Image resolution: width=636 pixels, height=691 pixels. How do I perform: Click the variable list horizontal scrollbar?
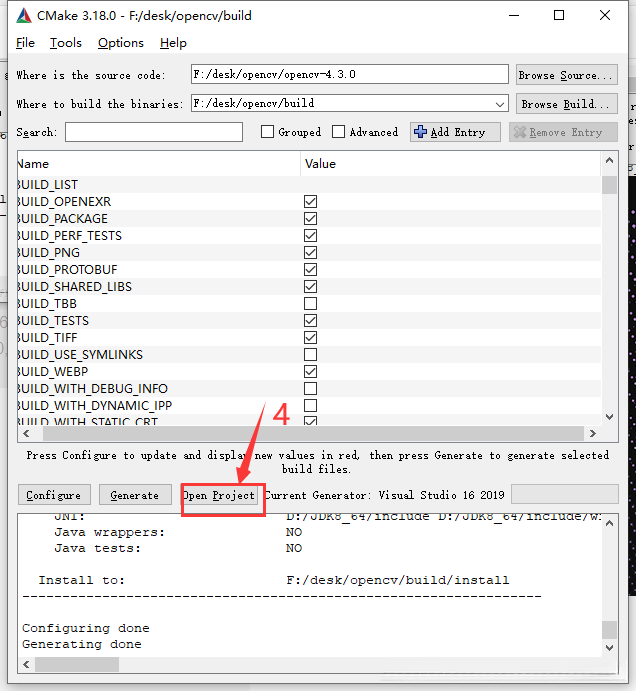tap(313, 433)
